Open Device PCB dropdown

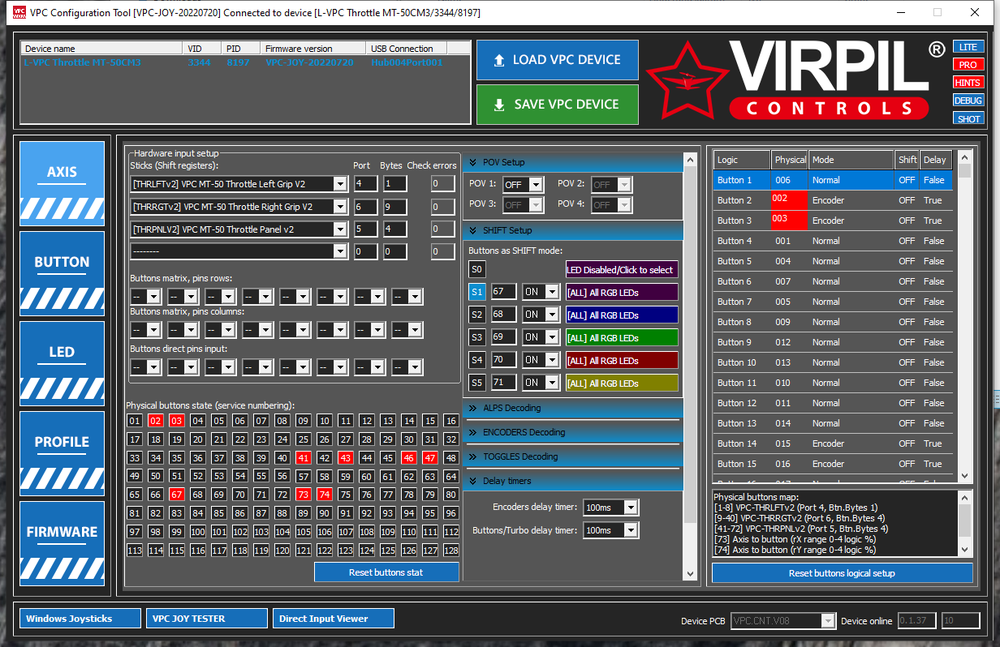pos(828,620)
